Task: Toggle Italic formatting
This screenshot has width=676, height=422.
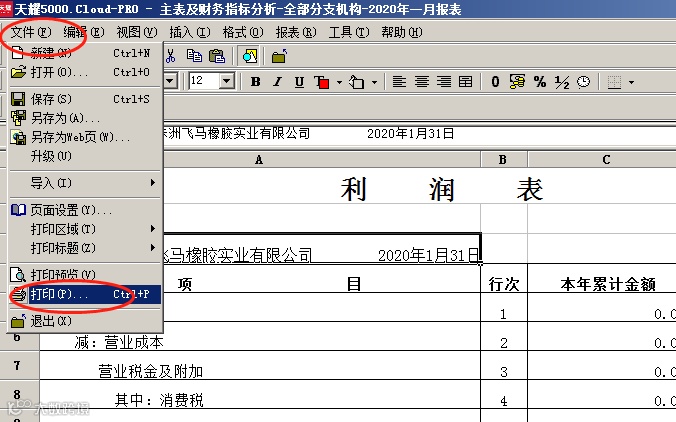Action: pyautogui.click(x=277, y=81)
